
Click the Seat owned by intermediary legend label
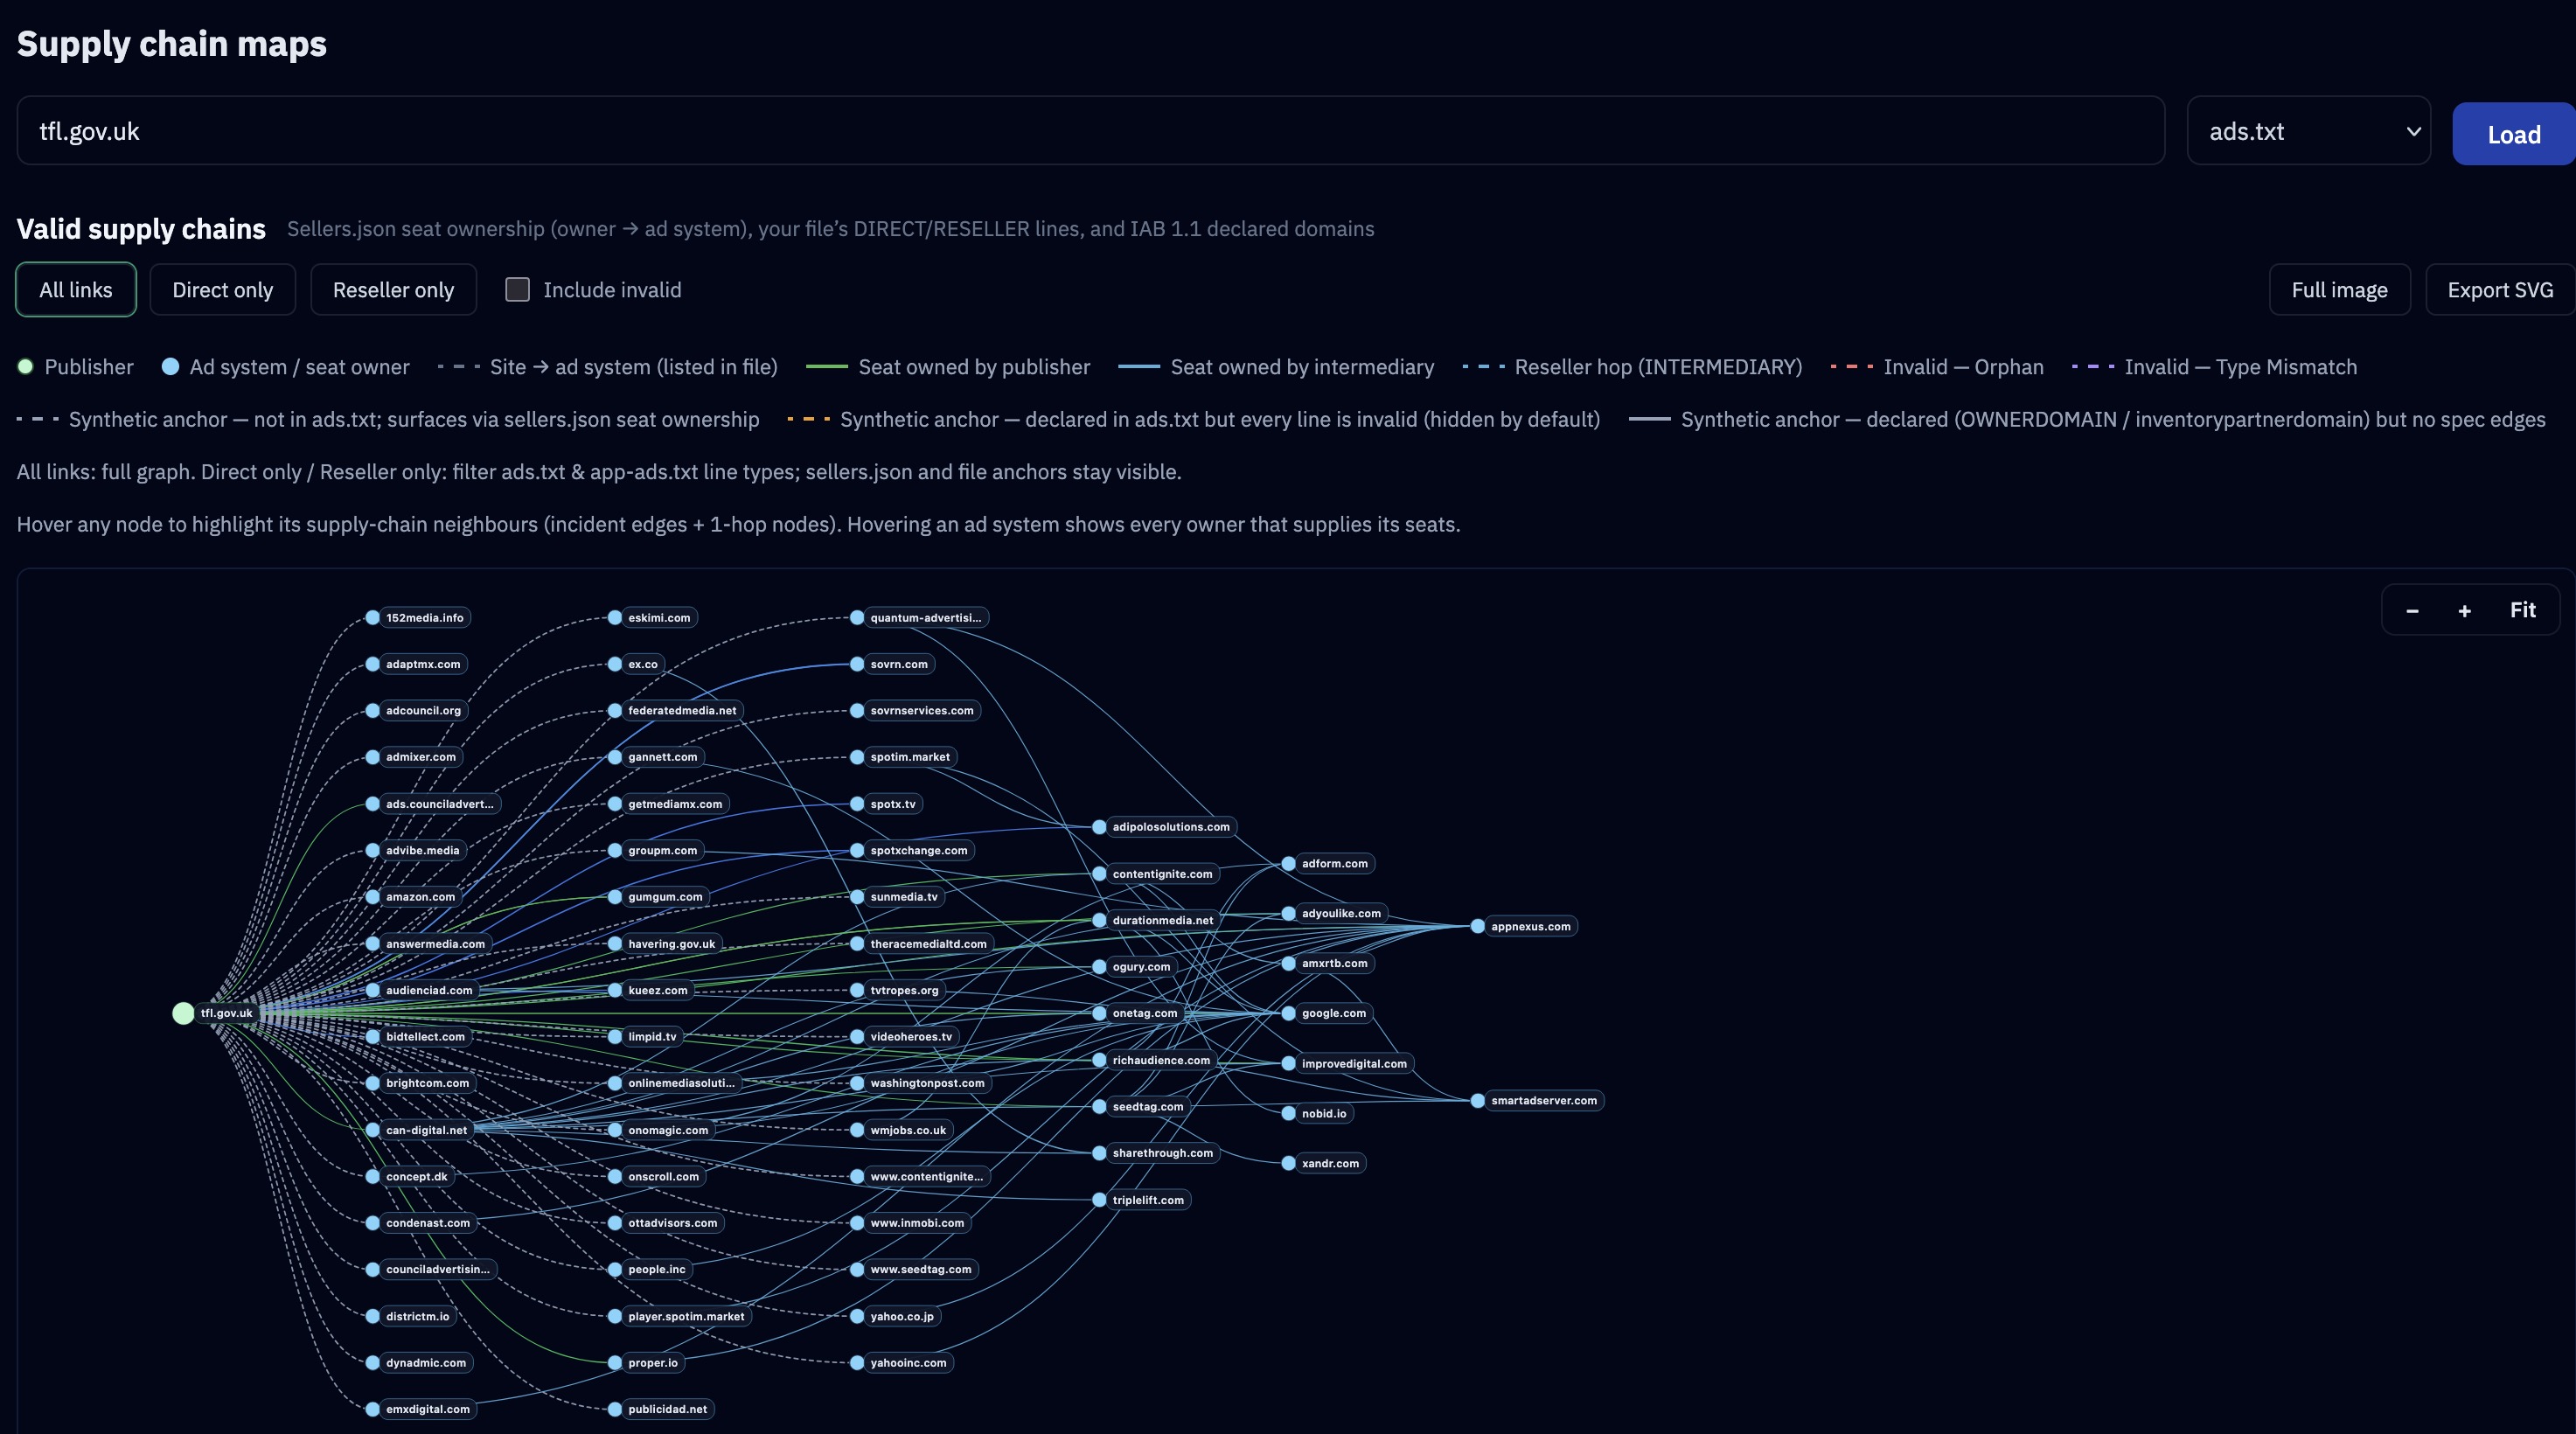(x=1302, y=367)
